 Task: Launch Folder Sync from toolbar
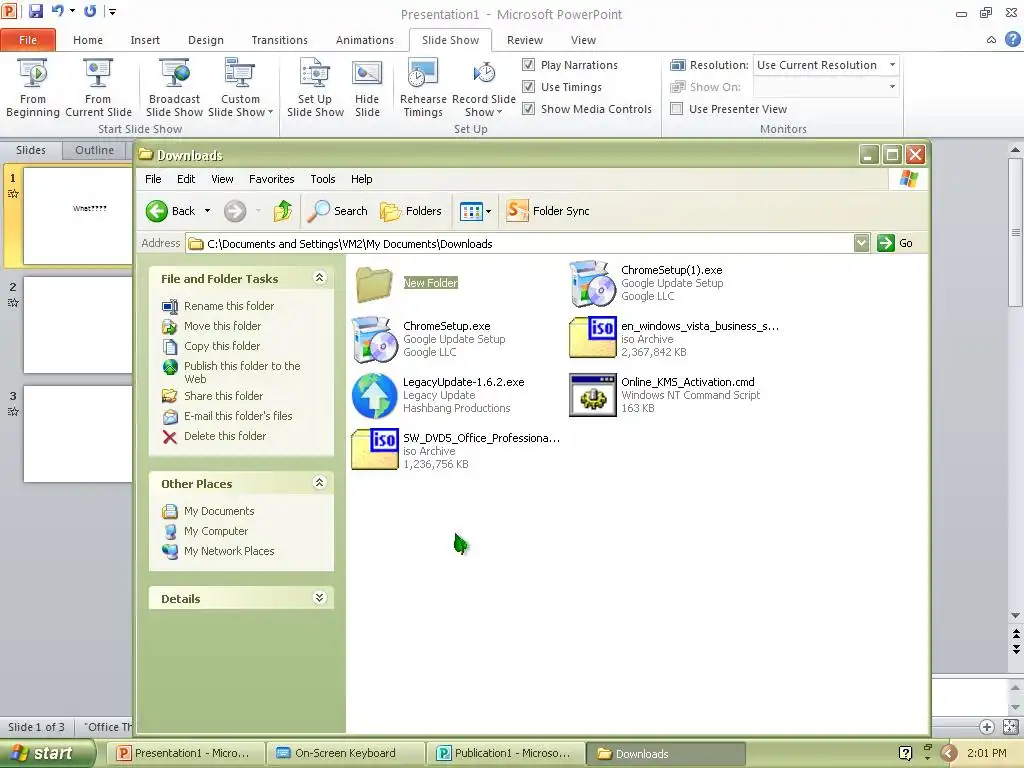click(x=548, y=211)
